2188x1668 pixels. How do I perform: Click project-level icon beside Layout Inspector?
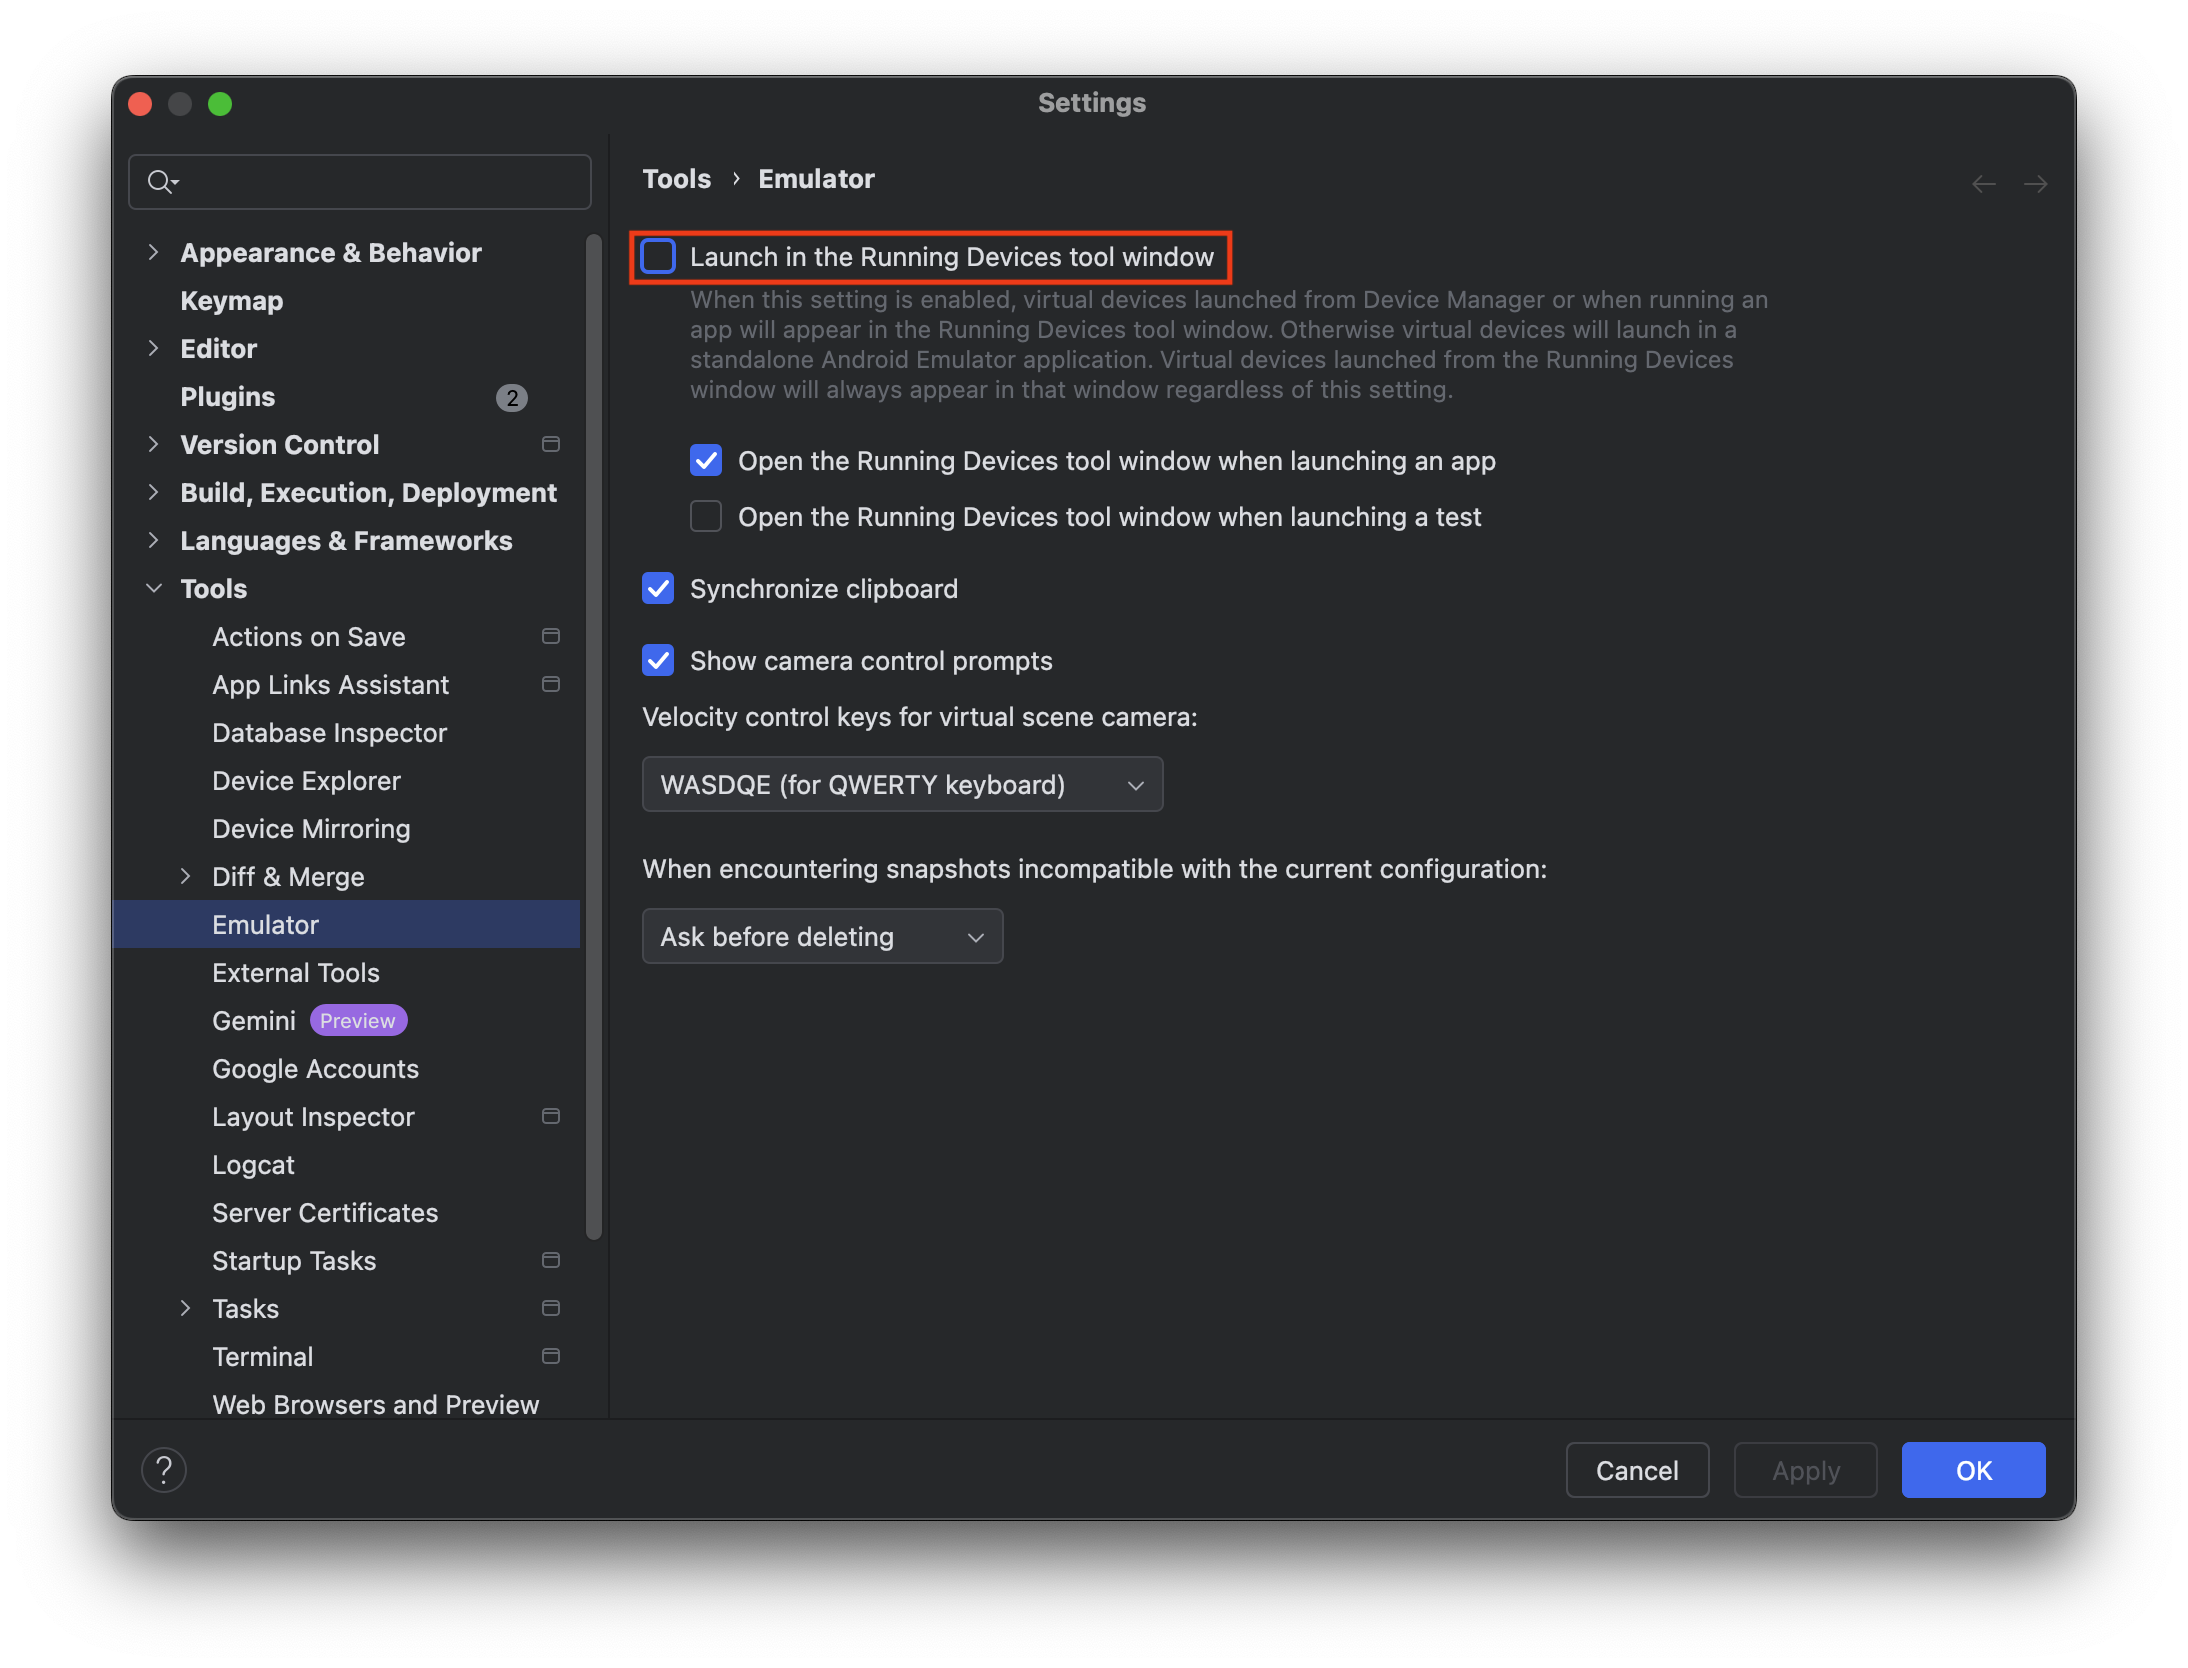coord(550,1116)
